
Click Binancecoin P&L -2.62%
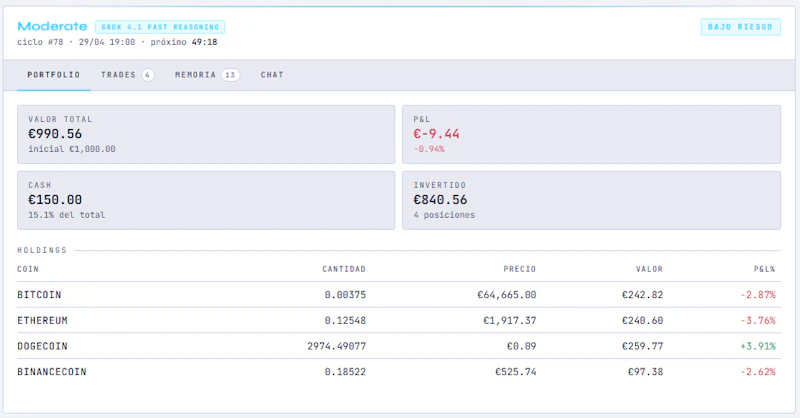pos(758,372)
